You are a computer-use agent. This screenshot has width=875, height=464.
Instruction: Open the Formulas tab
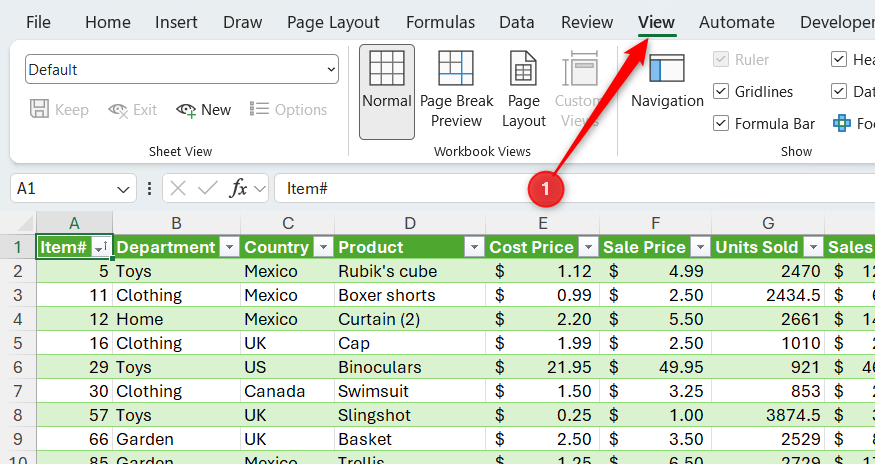point(440,22)
